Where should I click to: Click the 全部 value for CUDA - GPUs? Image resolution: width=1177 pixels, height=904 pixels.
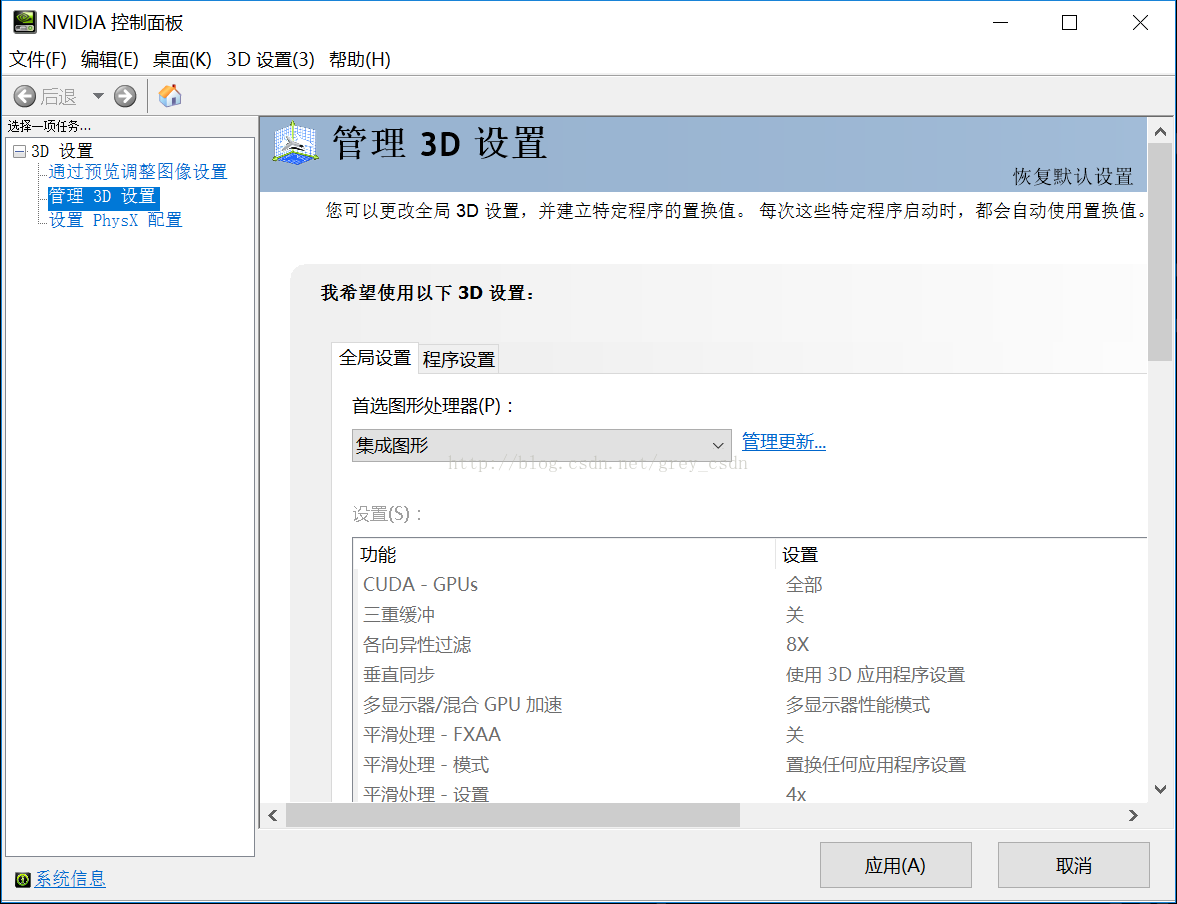click(x=804, y=584)
